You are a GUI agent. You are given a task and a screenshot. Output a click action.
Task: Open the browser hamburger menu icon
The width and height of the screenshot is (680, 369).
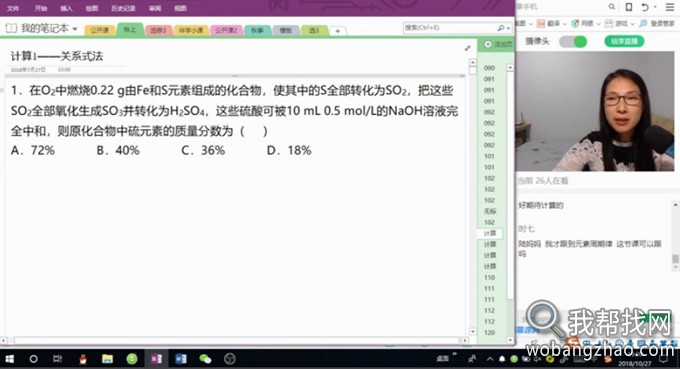[x=670, y=7]
